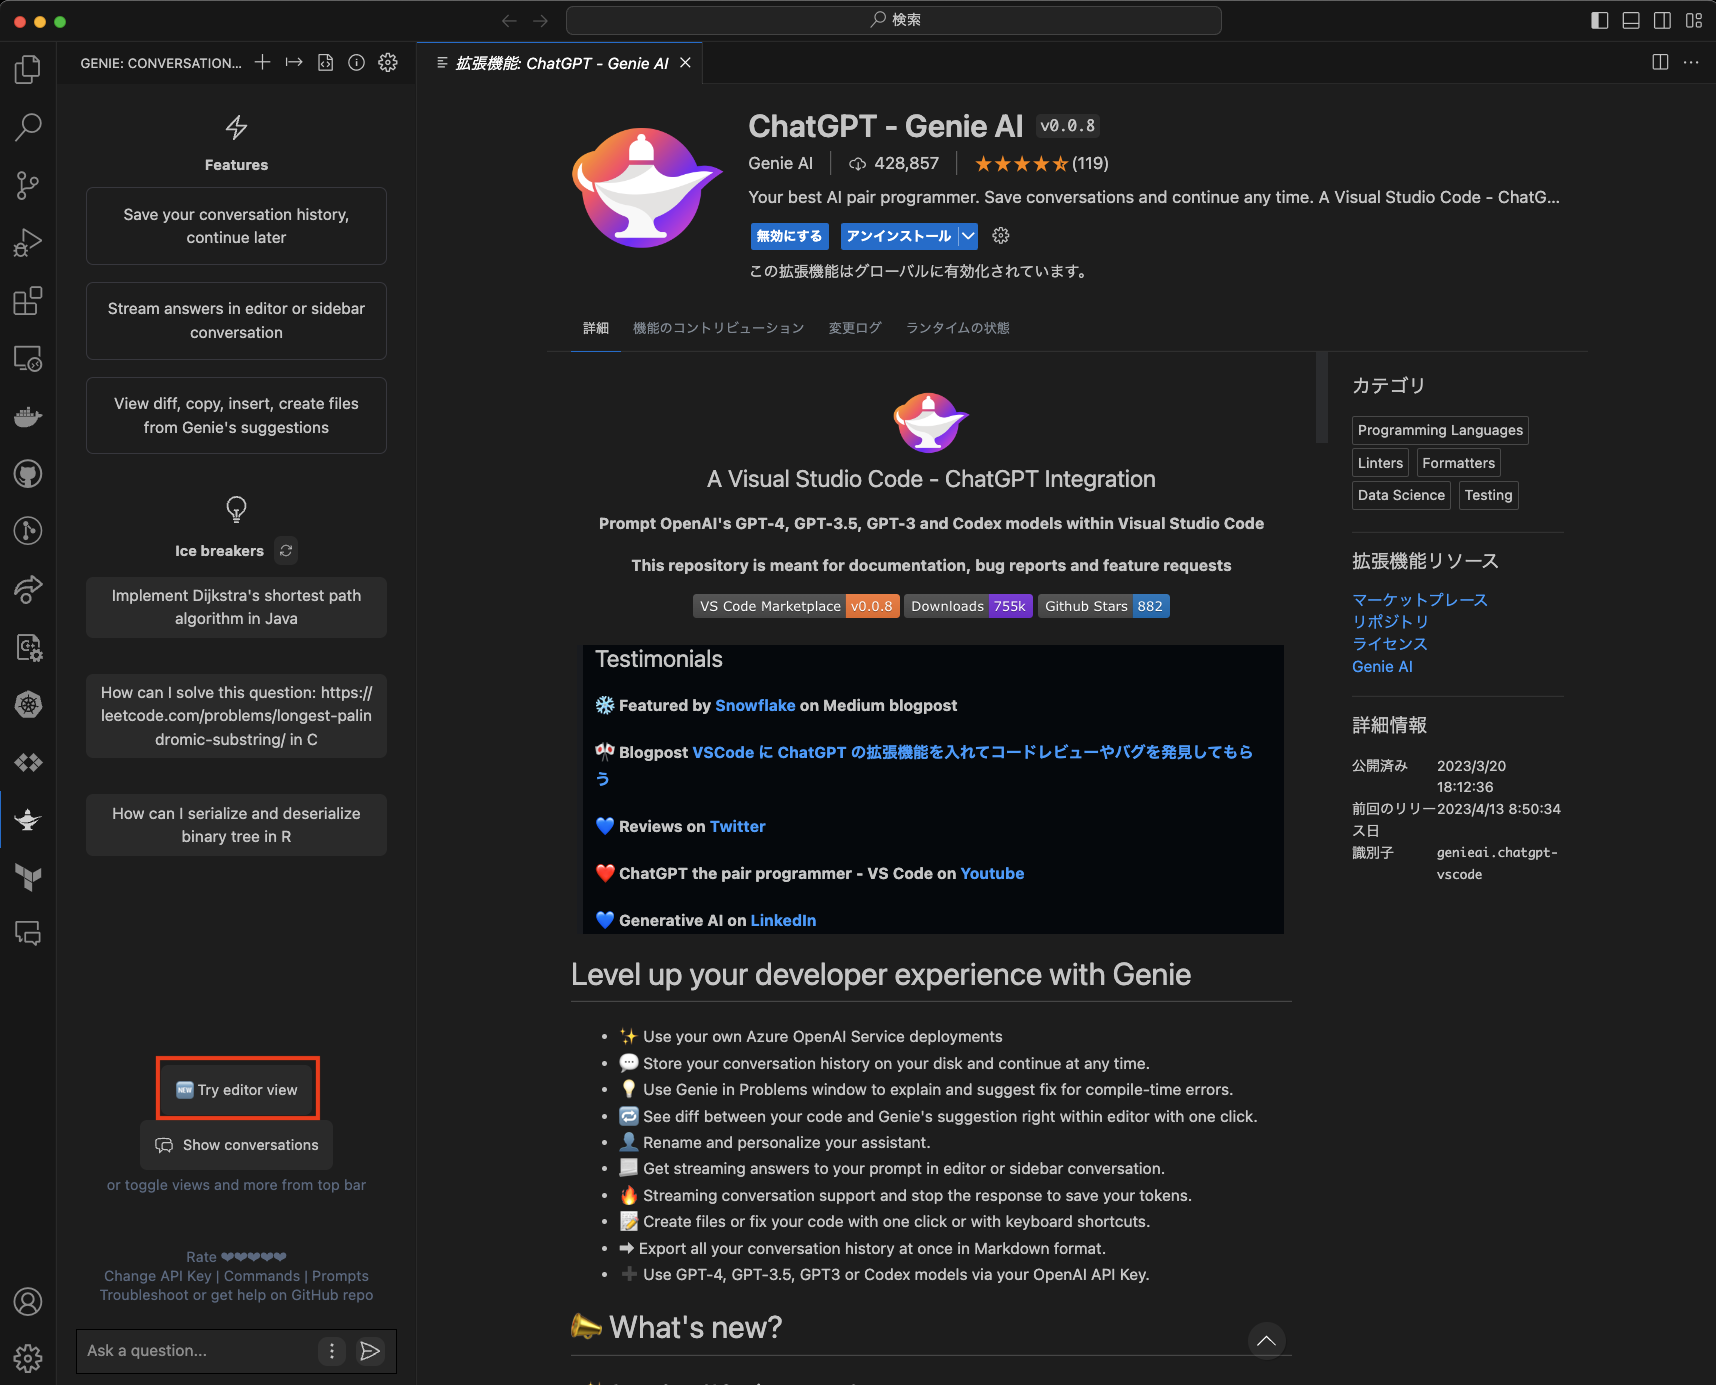This screenshot has width=1716, height=1385.
Task: Open Source Control in activity bar
Action: click(x=28, y=185)
